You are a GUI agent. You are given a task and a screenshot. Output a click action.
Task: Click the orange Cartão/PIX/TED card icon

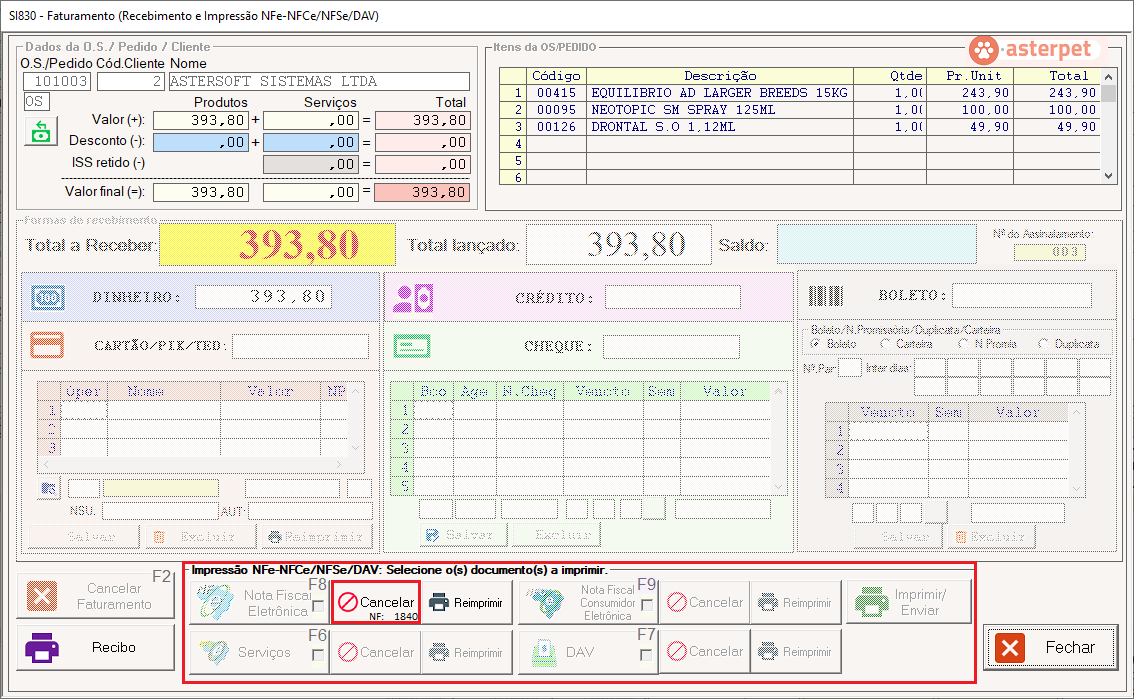pyautogui.click(x=47, y=345)
